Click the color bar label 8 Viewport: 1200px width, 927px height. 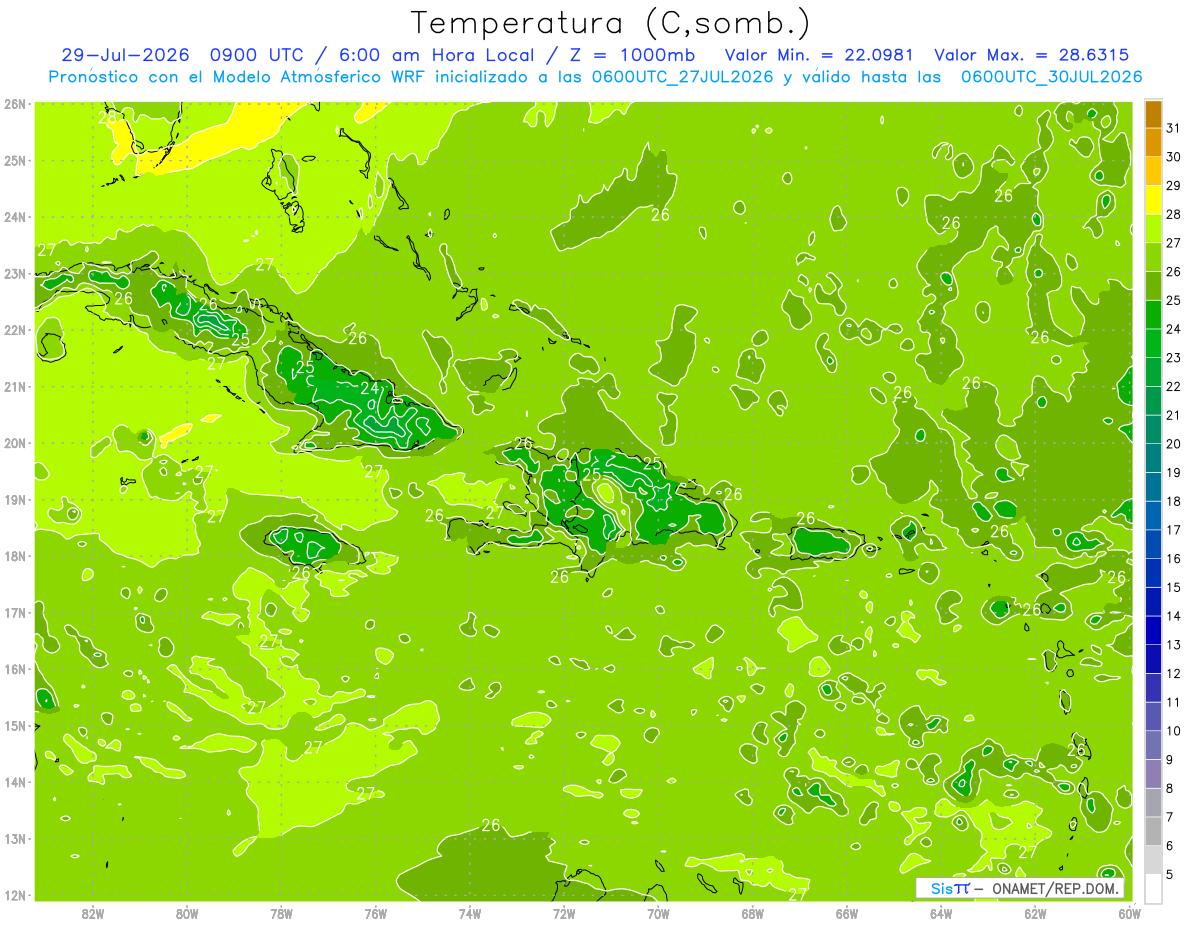pyautogui.click(x=1171, y=788)
